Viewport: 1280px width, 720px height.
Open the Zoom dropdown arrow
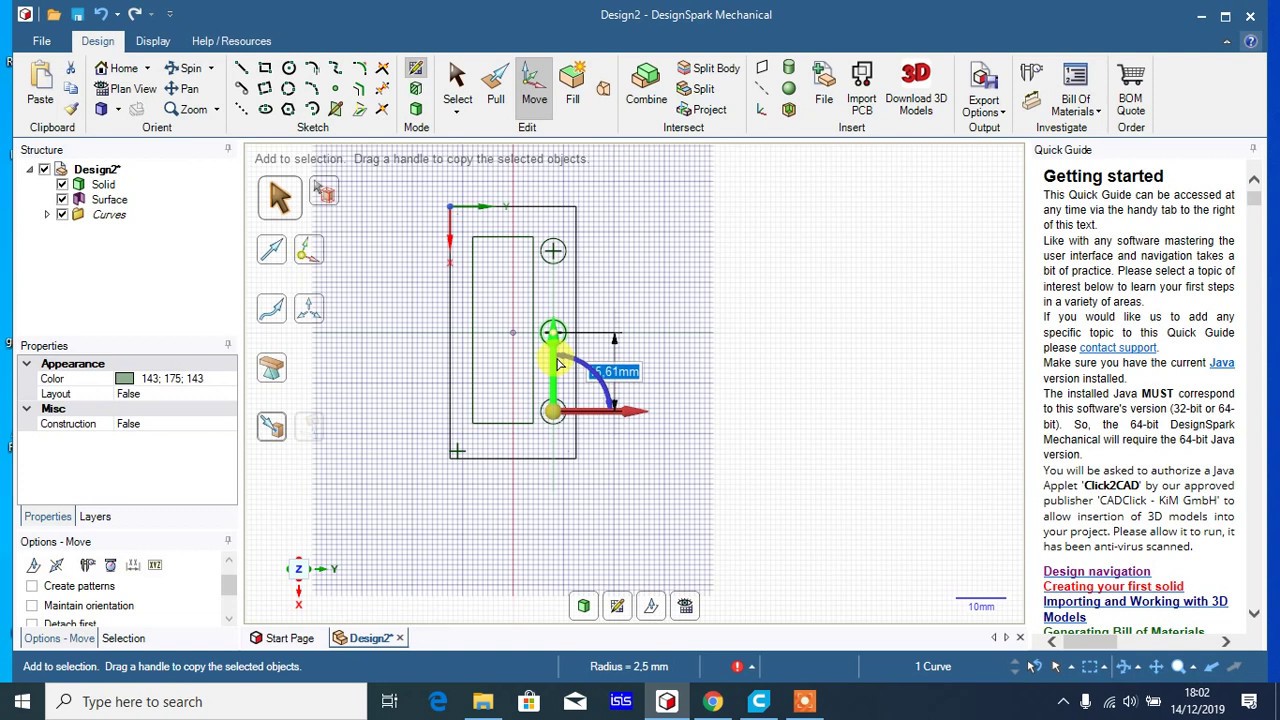216,109
